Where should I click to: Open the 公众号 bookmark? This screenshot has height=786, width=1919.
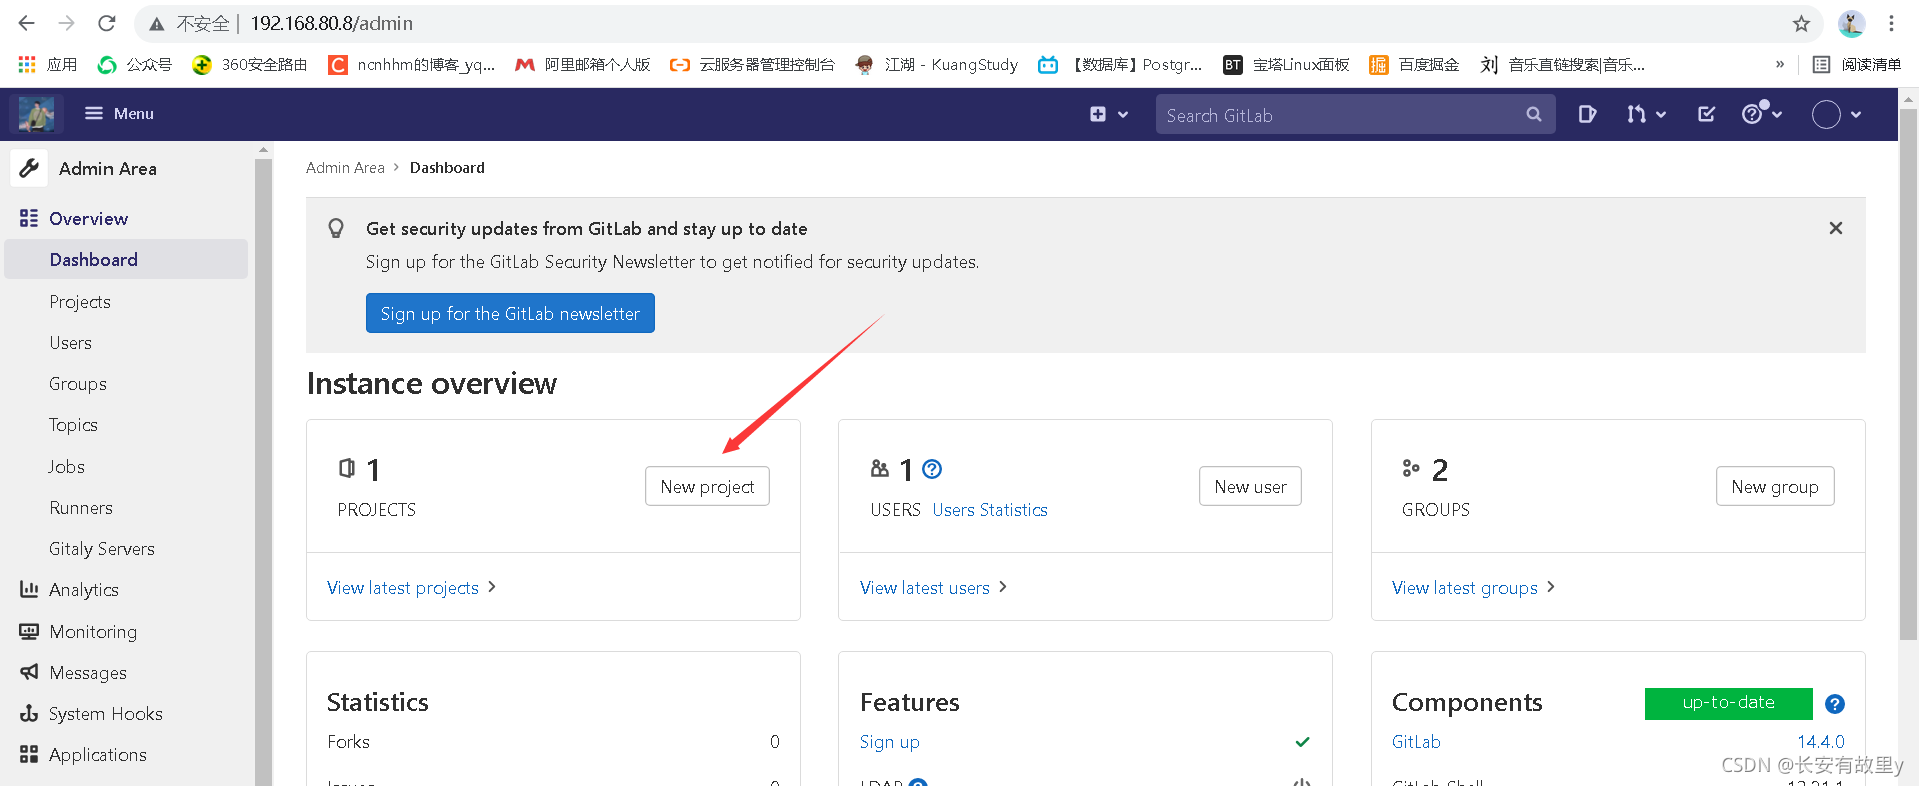coord(135,64)
